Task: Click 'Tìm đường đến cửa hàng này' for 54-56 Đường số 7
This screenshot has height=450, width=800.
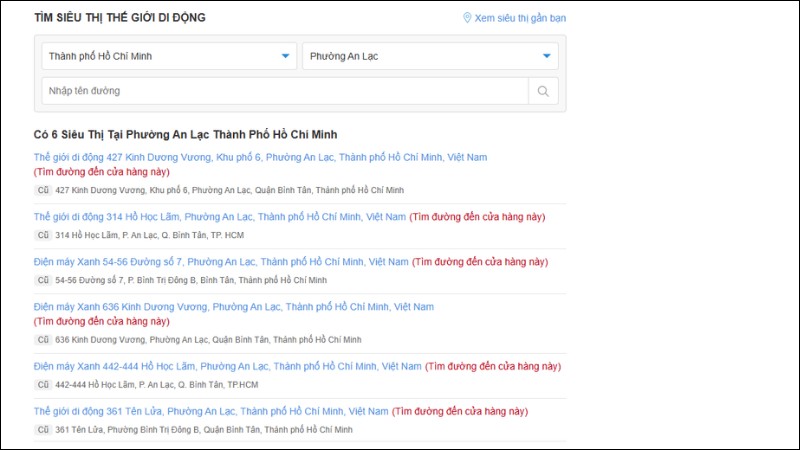Action: tap(480, 262)
